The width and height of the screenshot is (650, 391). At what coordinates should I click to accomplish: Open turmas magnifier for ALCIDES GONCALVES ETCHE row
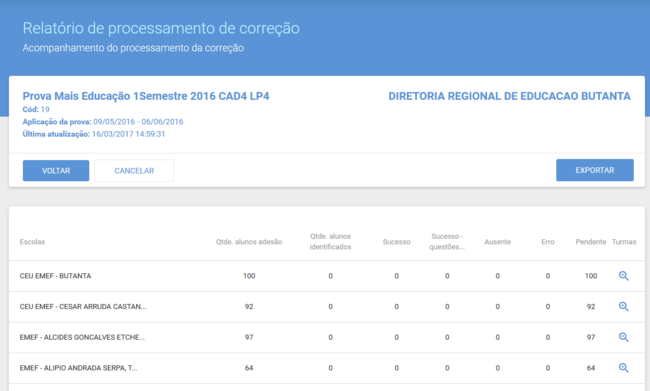pos(623,337)
